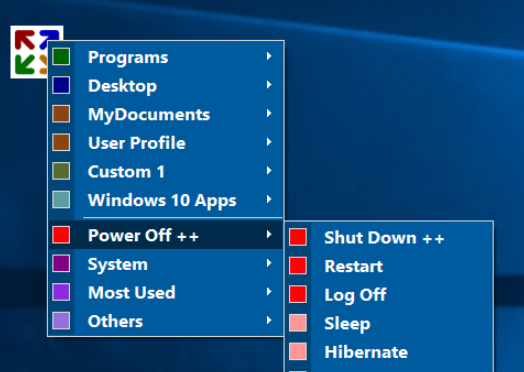Click the teal square beside Windows 10 Apps

pyautogui.click(x=61, y=200)
